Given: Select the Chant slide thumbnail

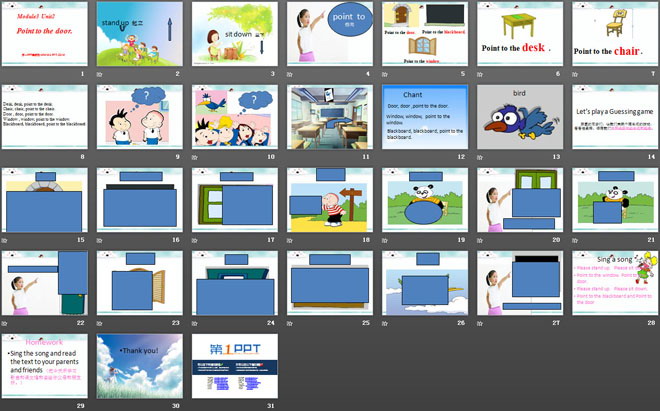Looking at the screenshot, I should pyautogui.click(x=425, y=116).
